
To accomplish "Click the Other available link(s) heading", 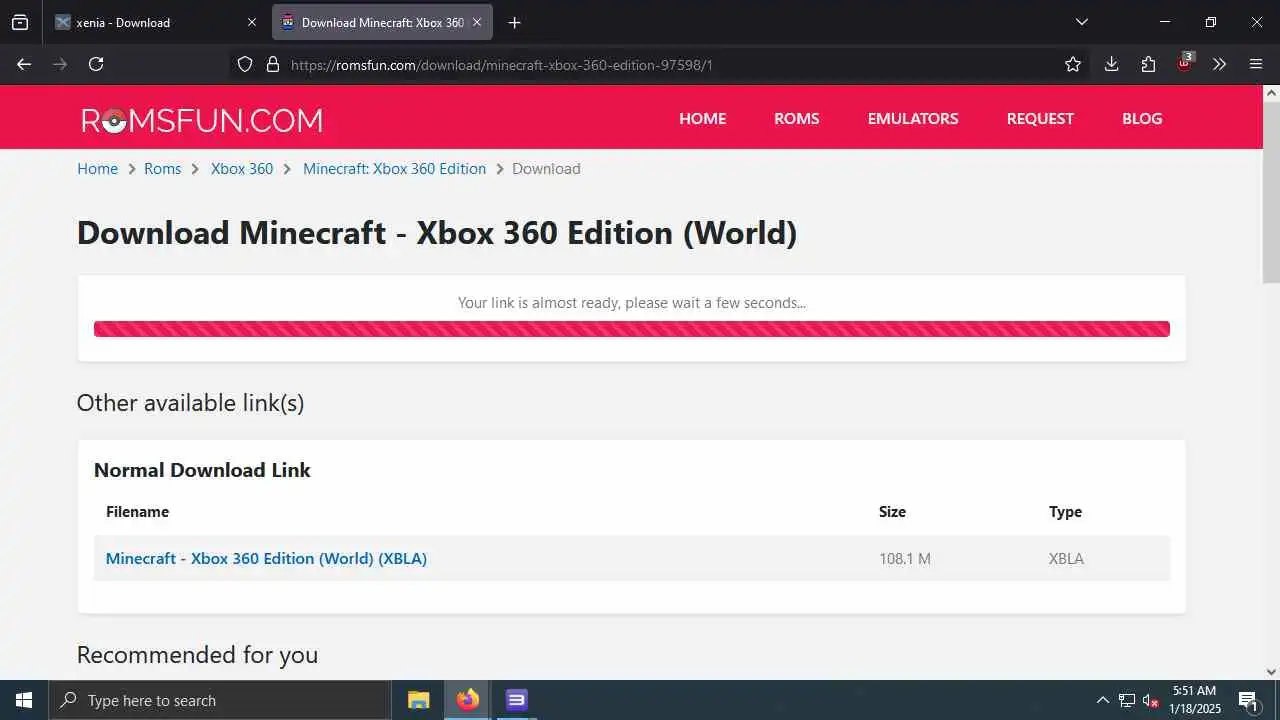I will point(190,403).
